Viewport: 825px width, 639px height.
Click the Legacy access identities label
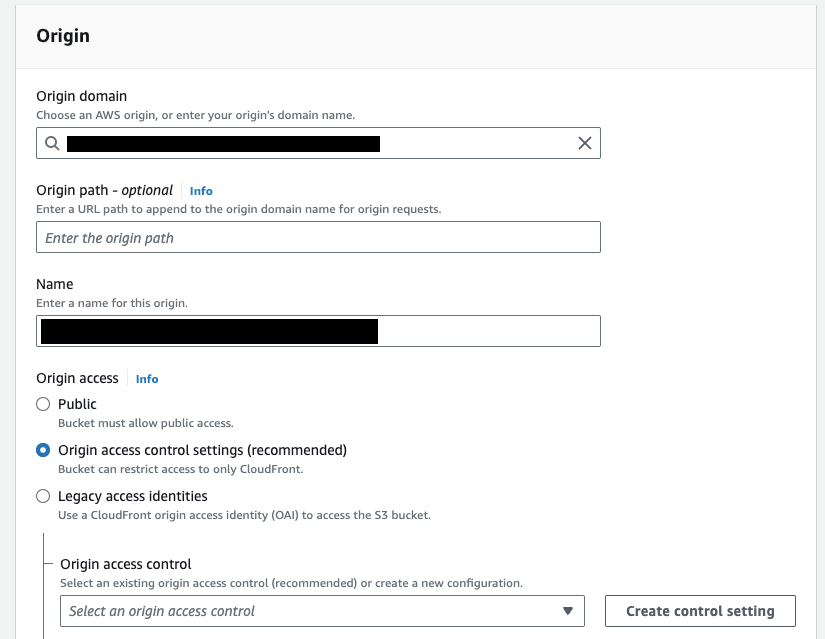(131, 496)
